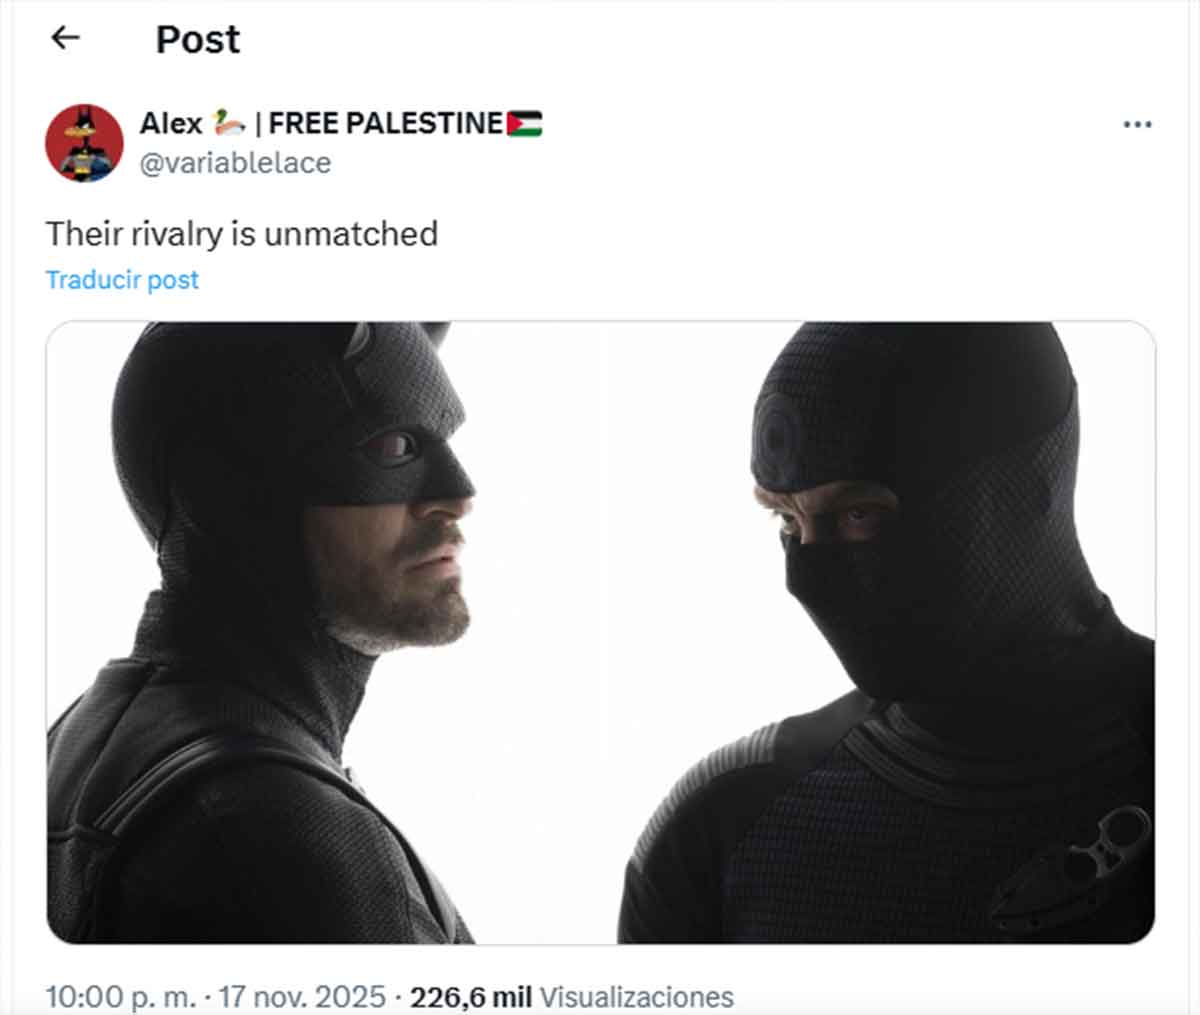Click the duck emoji beside Alex's name
Viewport: 1200px width, 1015px height.
coord(230,123)
